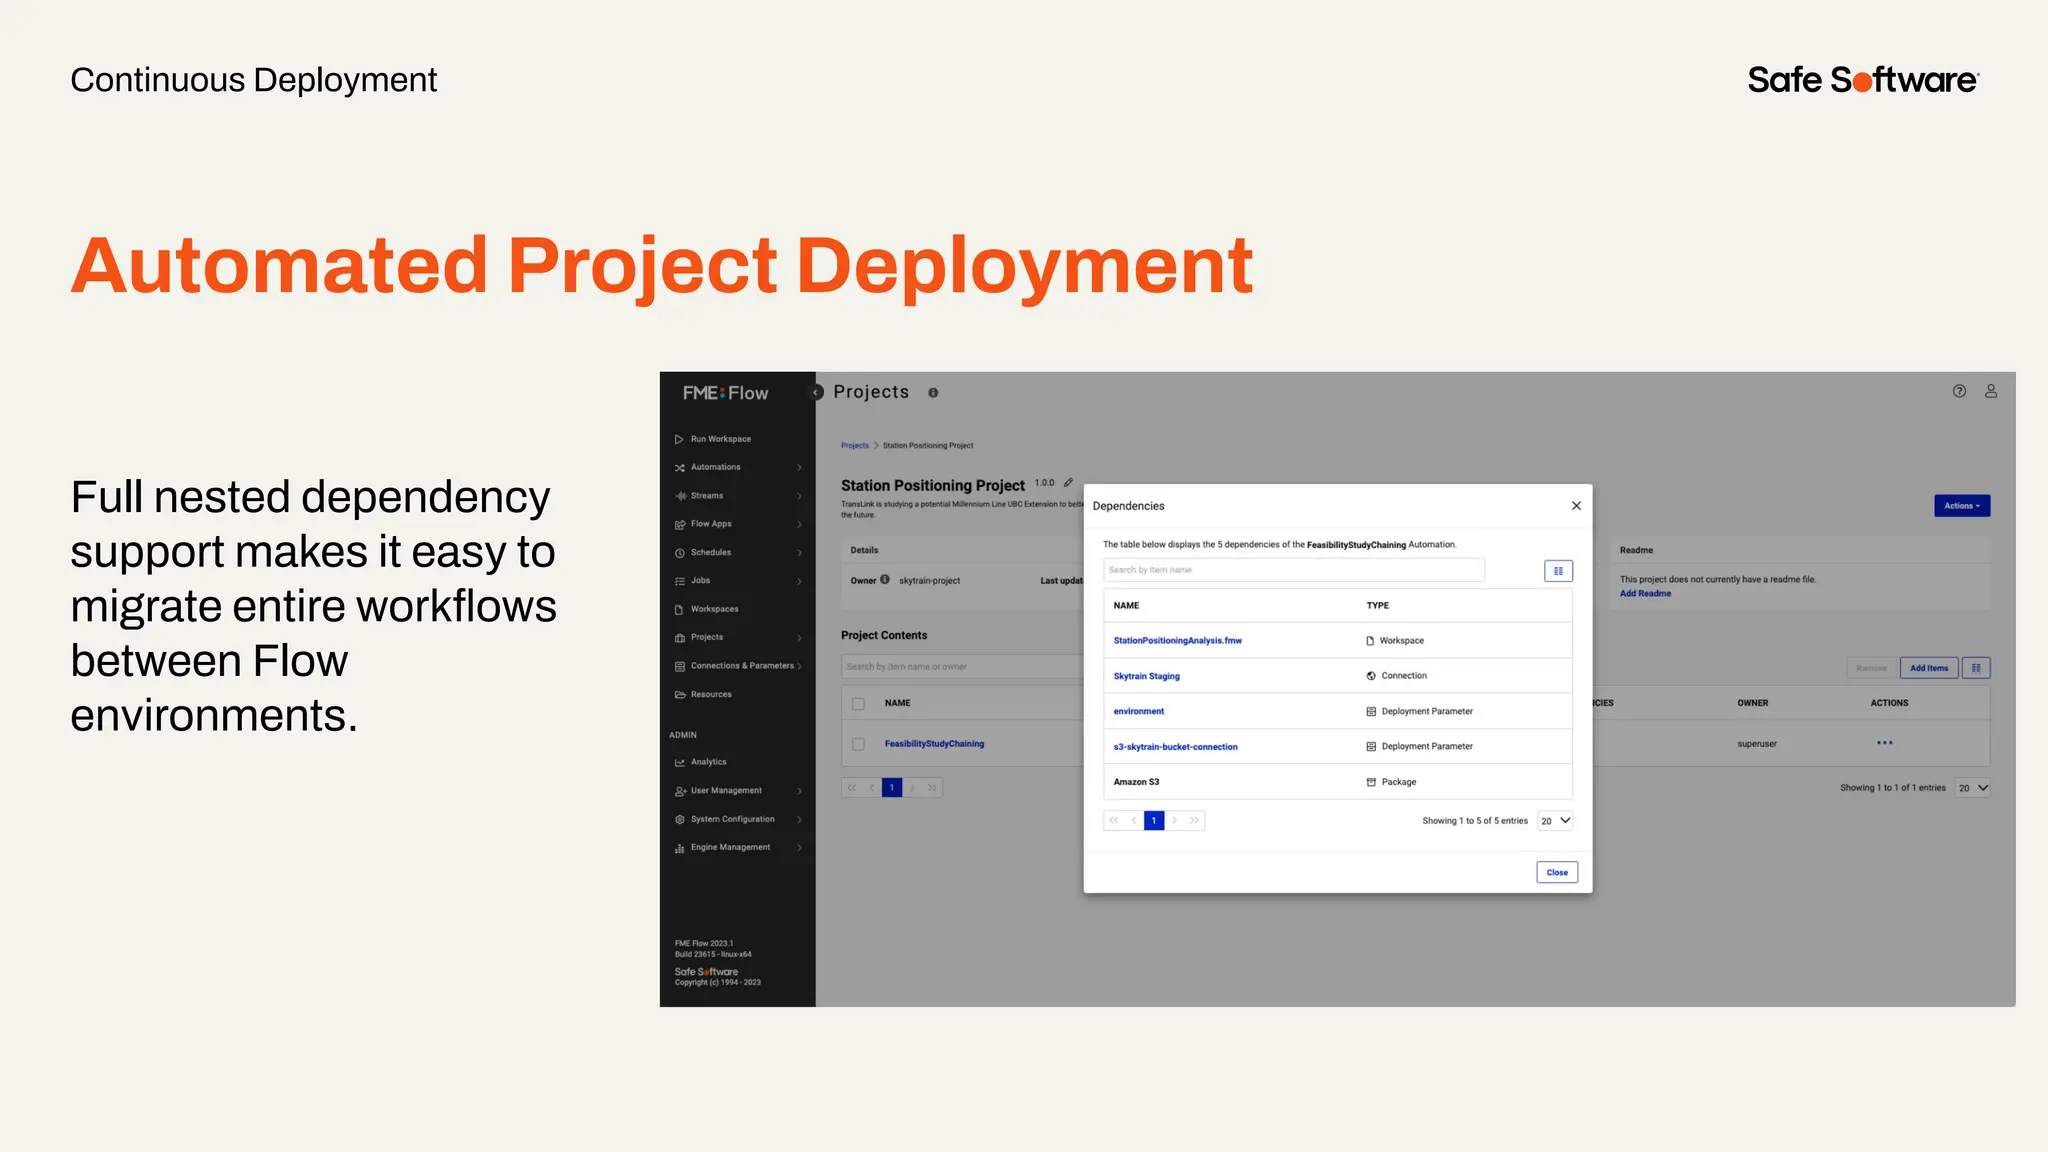Expand the User Management chevron
2048x1152 pixels.
pyautogui.click(x=799, y=791)
